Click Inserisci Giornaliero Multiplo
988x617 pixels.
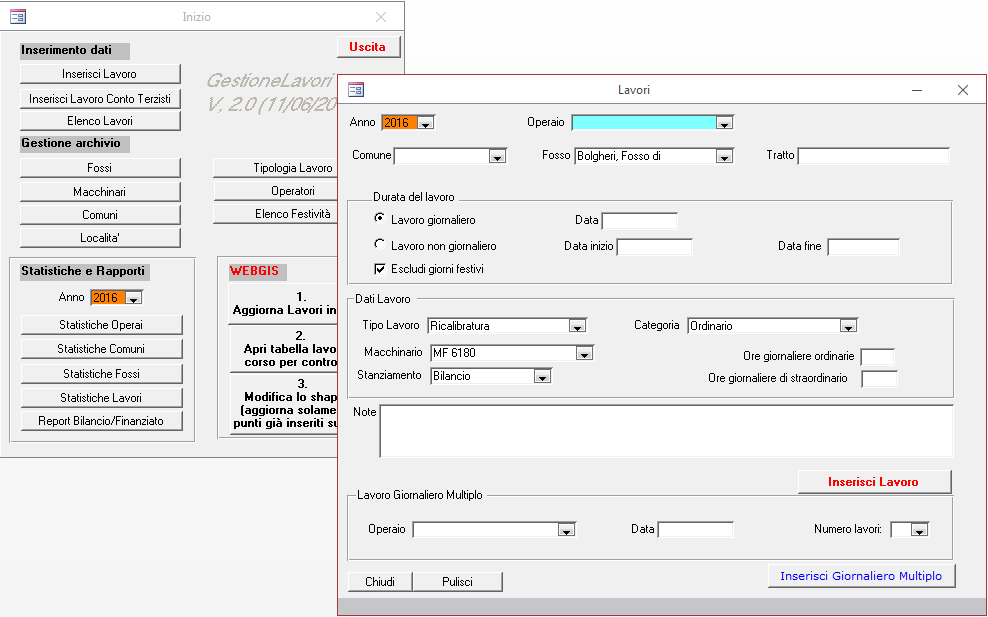(x=861, y=575)
